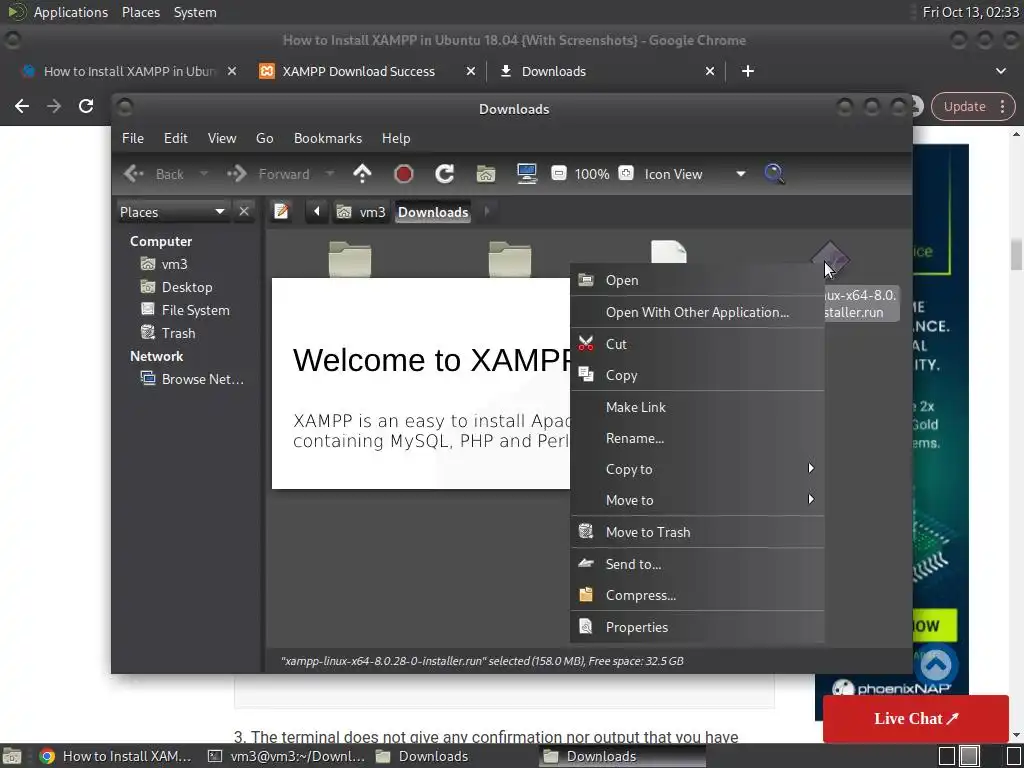Switch to How to Install XAMPP tab
This screenshot has width=1024, height=768.
pos(128,71)
